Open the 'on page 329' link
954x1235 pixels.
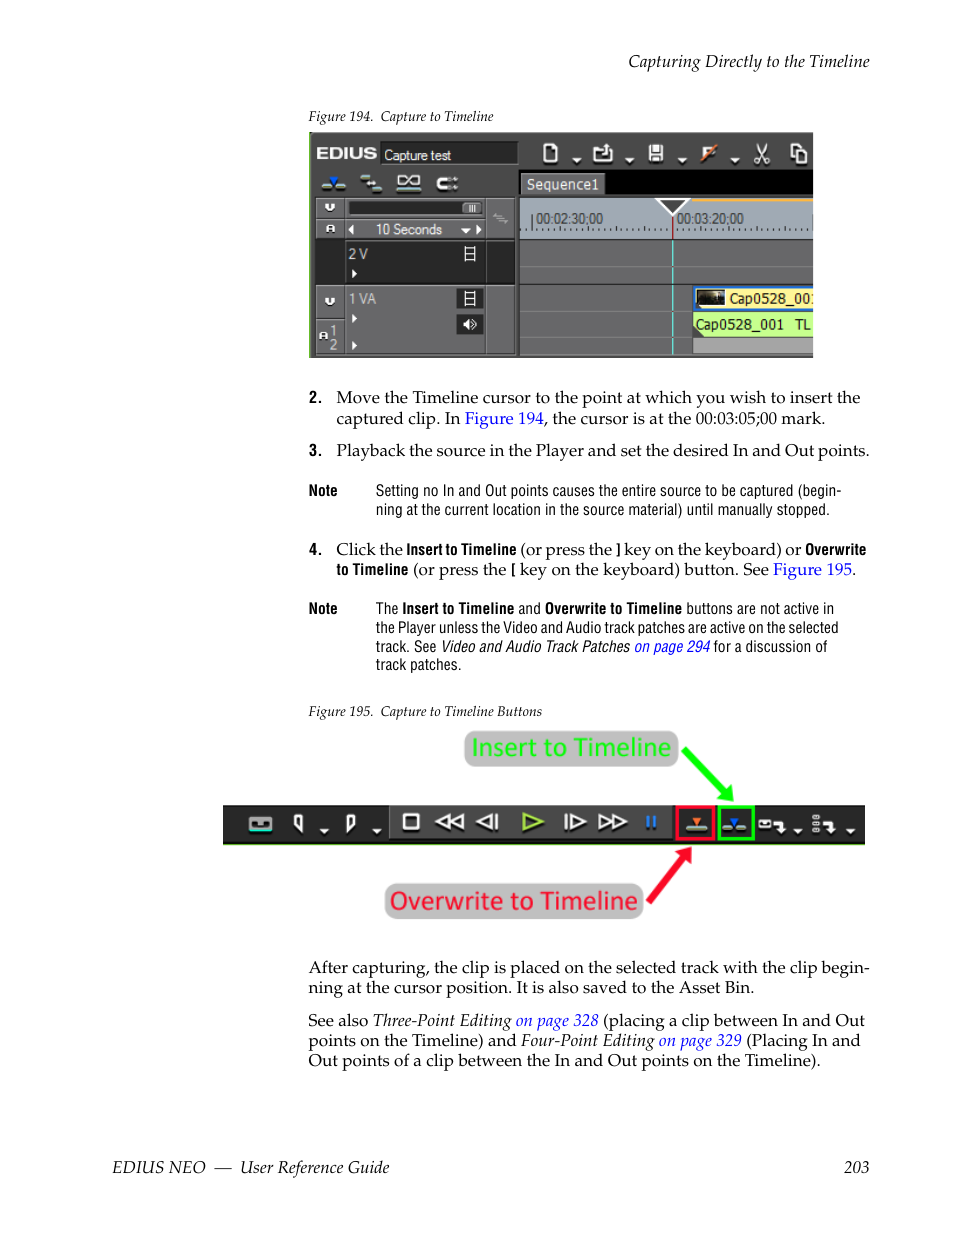tap(700, 1041)
